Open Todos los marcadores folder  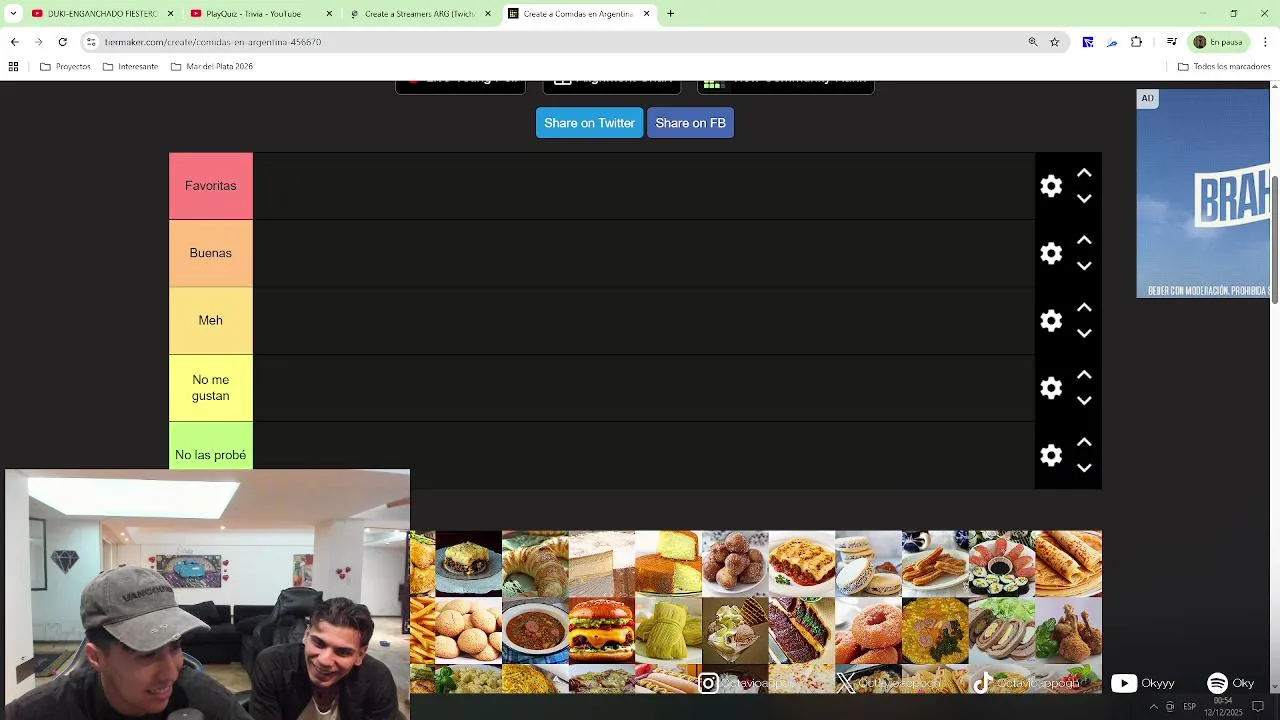coord(1224,67)
